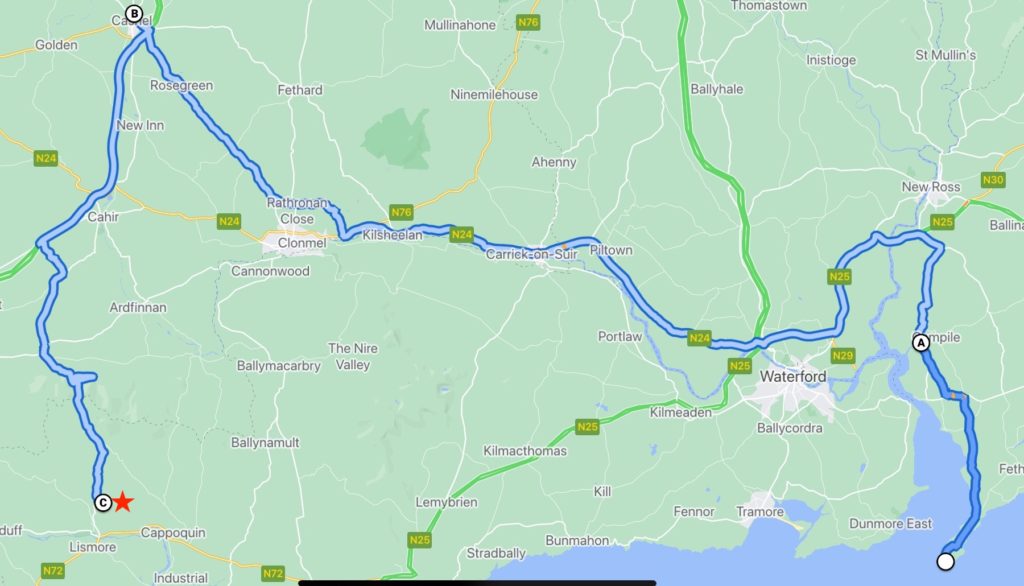1024x586 pixels.
Task: Tap waypoint marker A near Campile
Action: (921, 342)
